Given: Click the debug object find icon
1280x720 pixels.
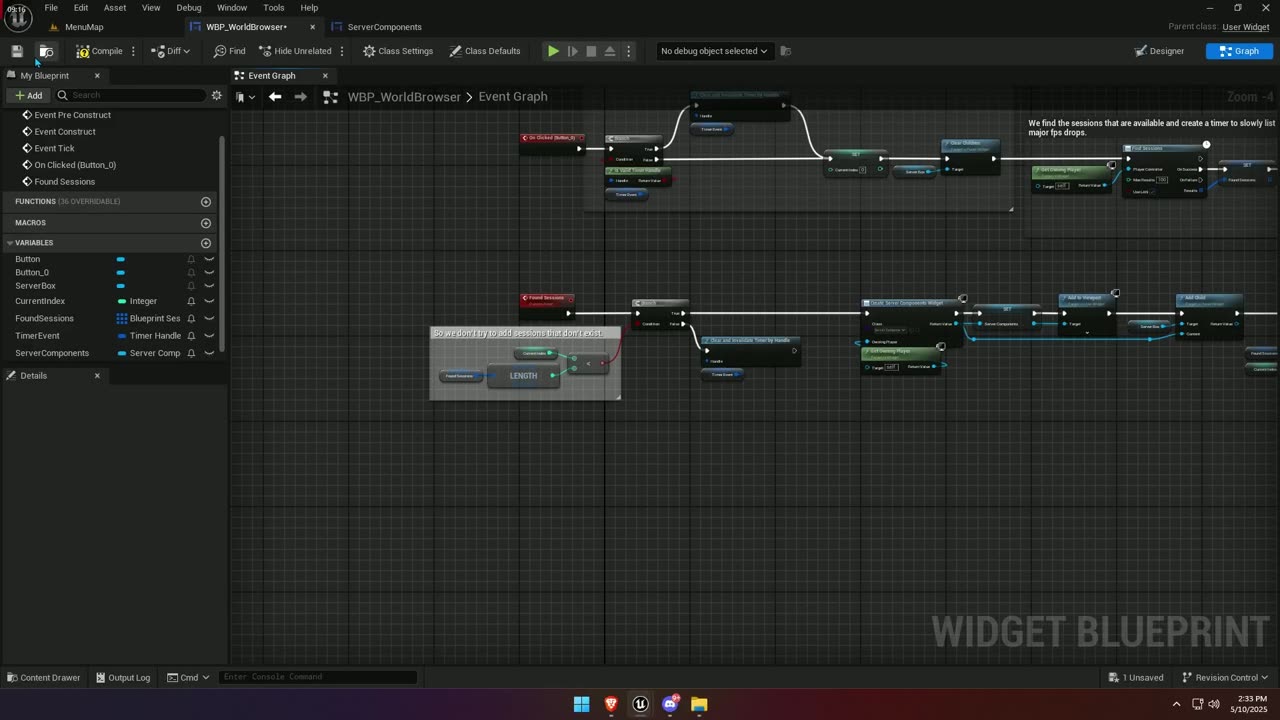Looking at the screenshot, I should tap(785, 51).
